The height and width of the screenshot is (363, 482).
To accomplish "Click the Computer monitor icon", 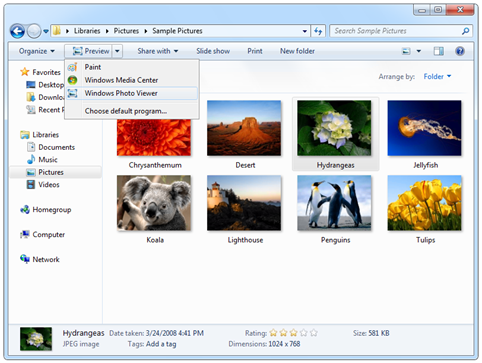I will [25, 234].
